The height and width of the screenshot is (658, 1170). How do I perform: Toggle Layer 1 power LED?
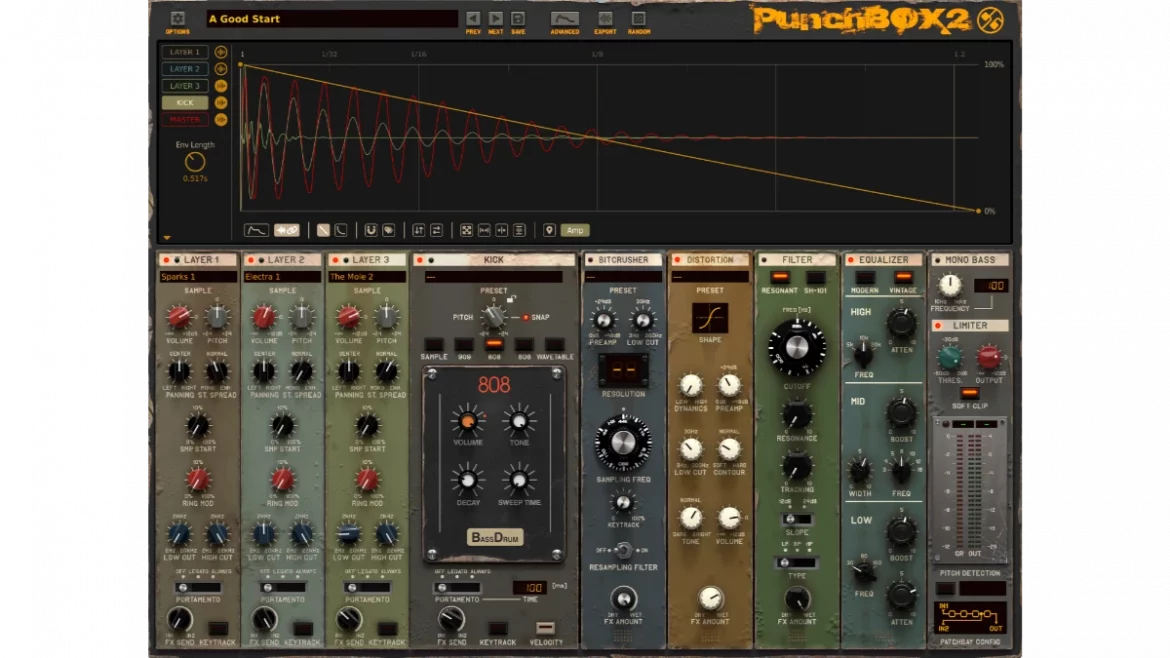pos(166,260)
